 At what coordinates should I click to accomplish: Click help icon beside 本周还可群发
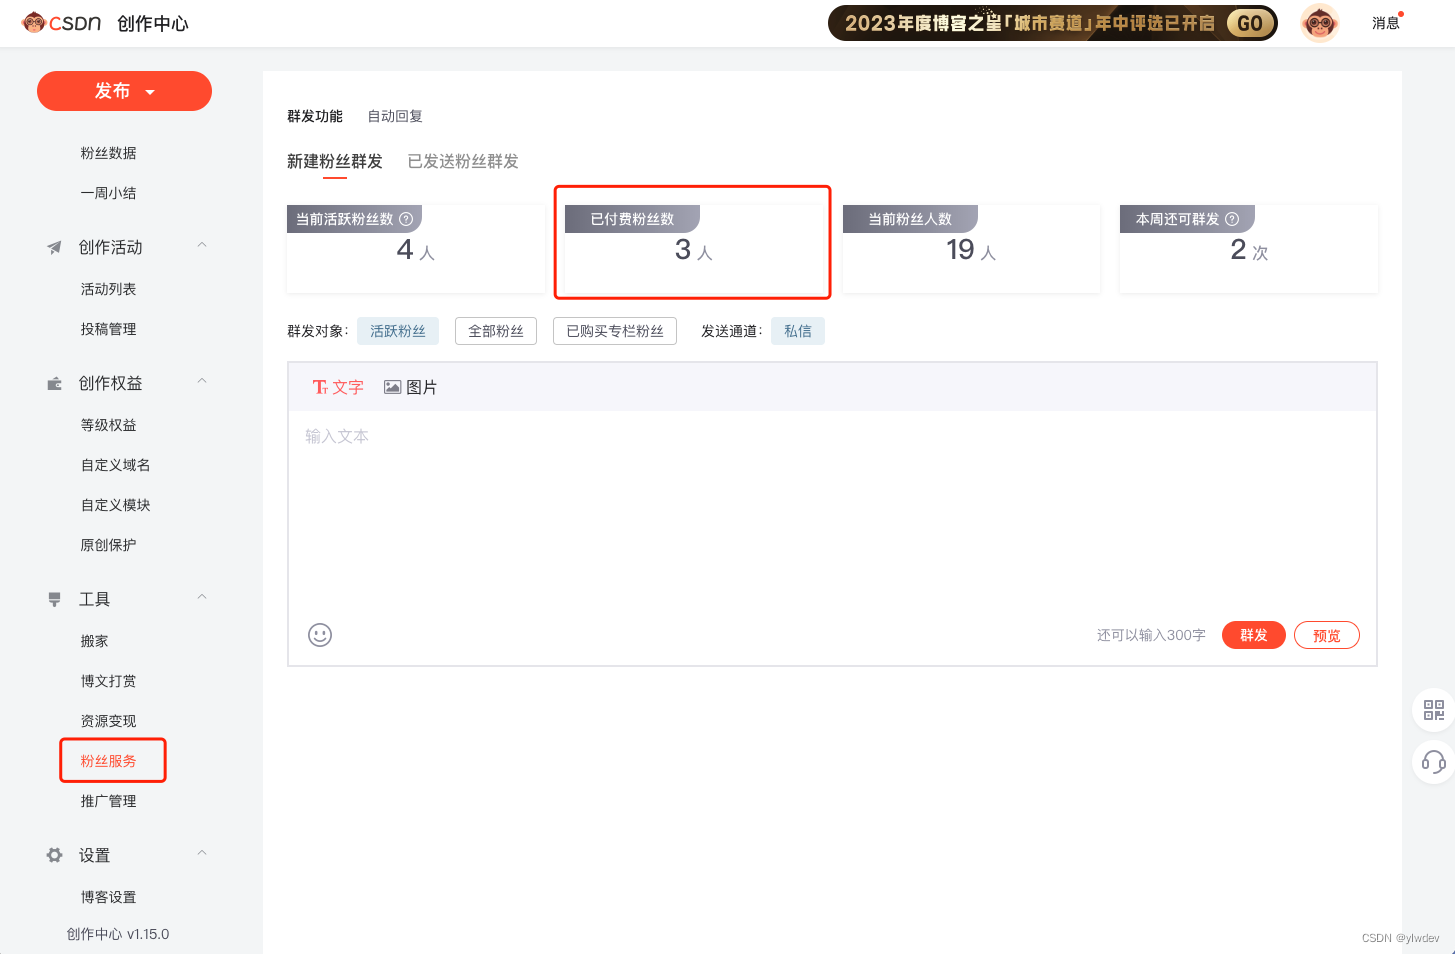click(1232, 219)
